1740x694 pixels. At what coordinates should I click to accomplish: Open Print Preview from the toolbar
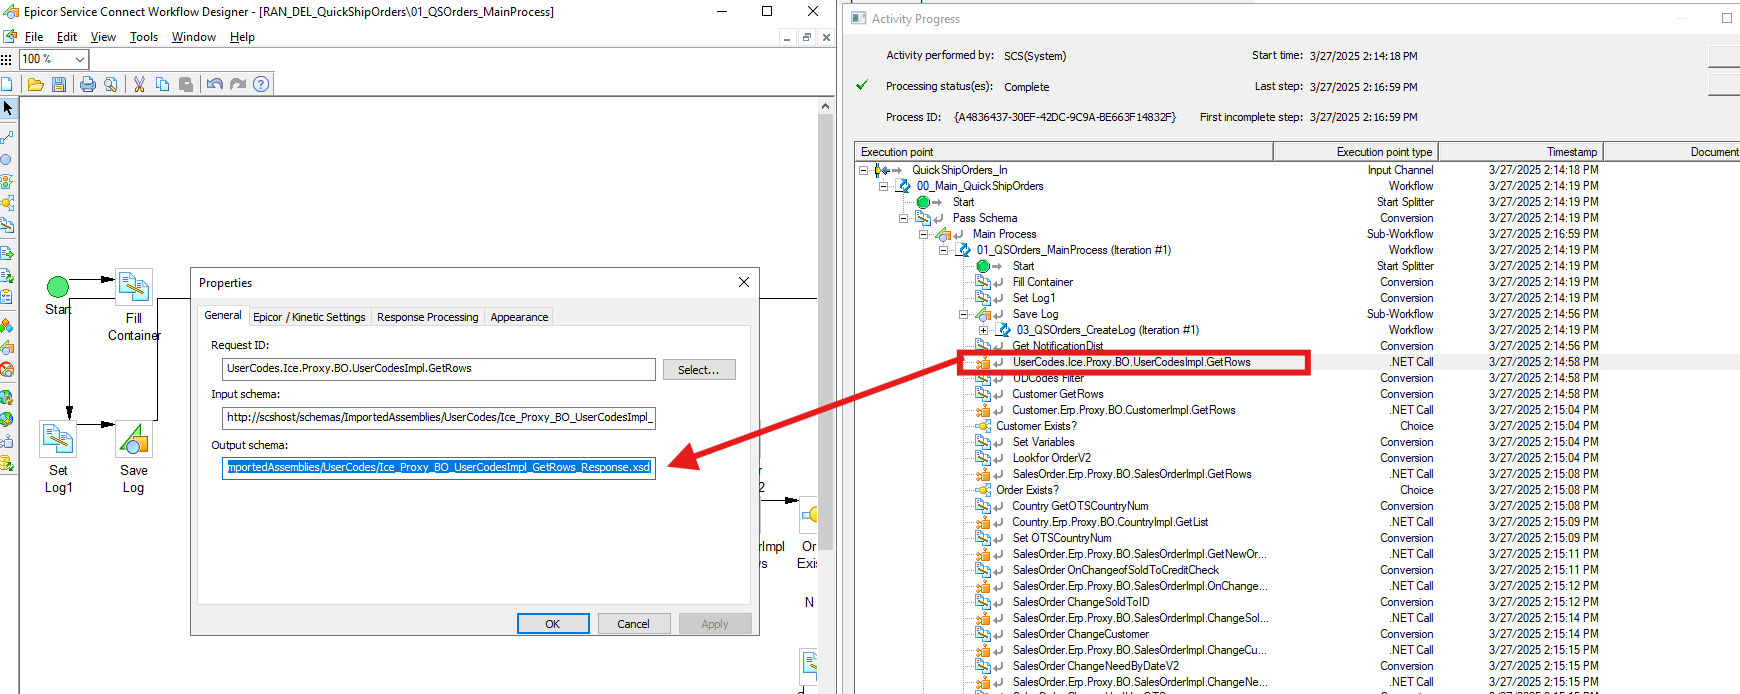point(111,84)
